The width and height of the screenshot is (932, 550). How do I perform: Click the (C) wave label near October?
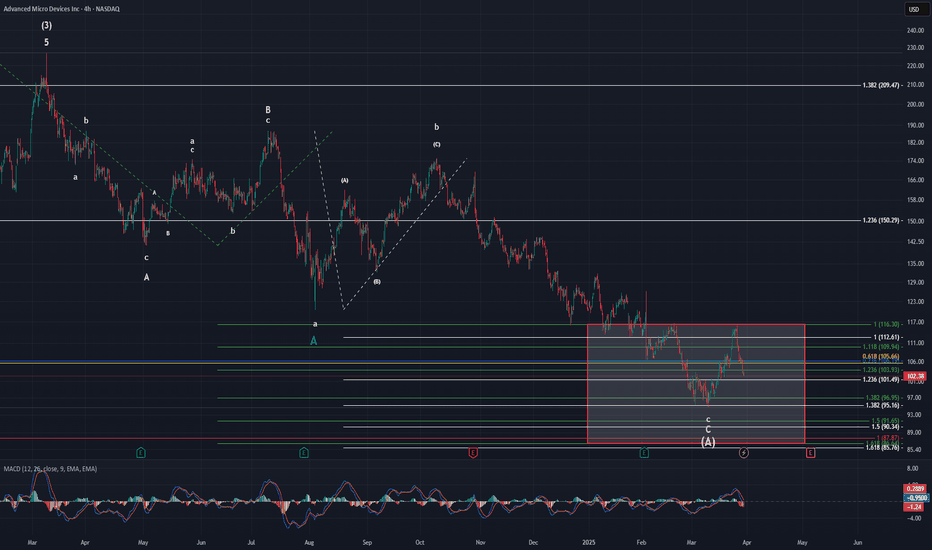[437, 144]
